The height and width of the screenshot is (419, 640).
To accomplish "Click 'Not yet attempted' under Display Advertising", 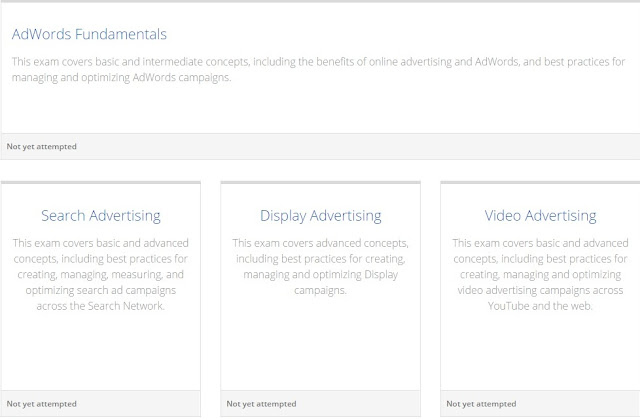I will click(x=261, y=404).
